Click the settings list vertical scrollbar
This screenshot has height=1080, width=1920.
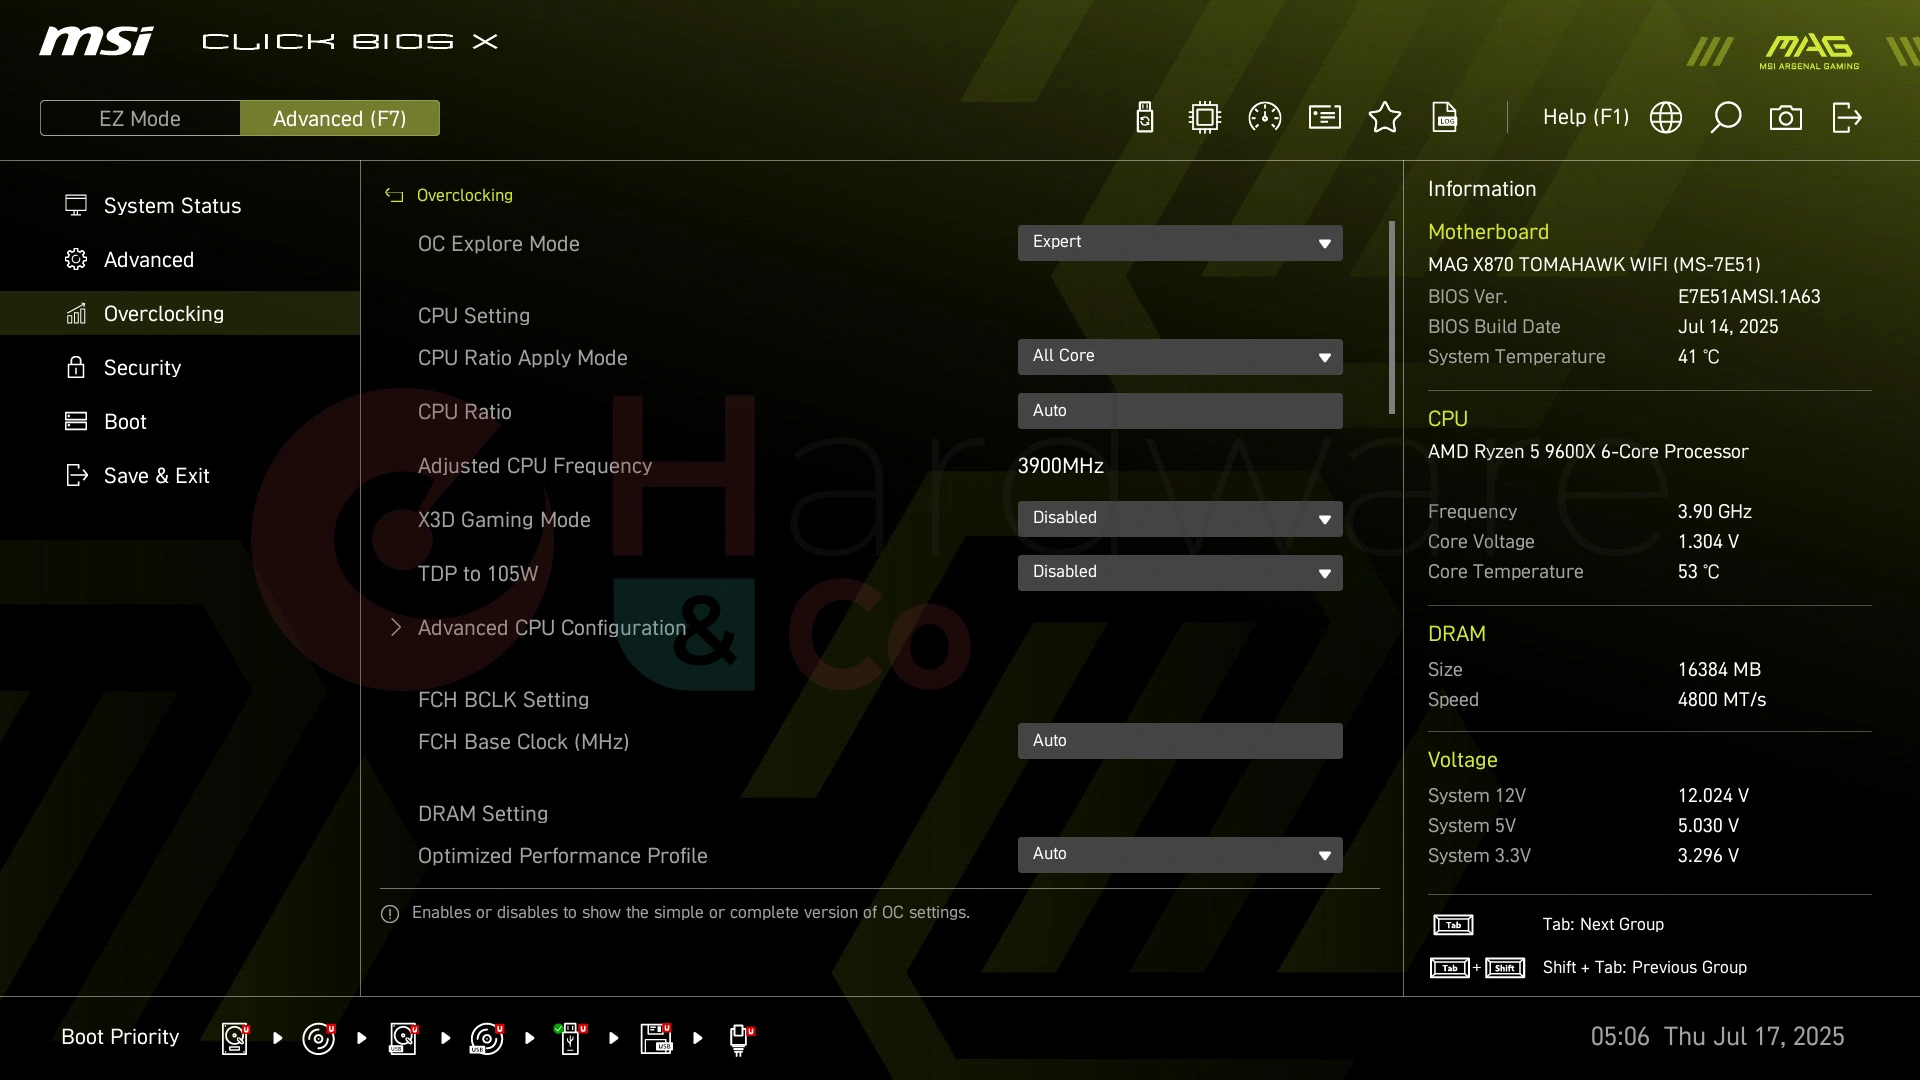coord(1392,318)
